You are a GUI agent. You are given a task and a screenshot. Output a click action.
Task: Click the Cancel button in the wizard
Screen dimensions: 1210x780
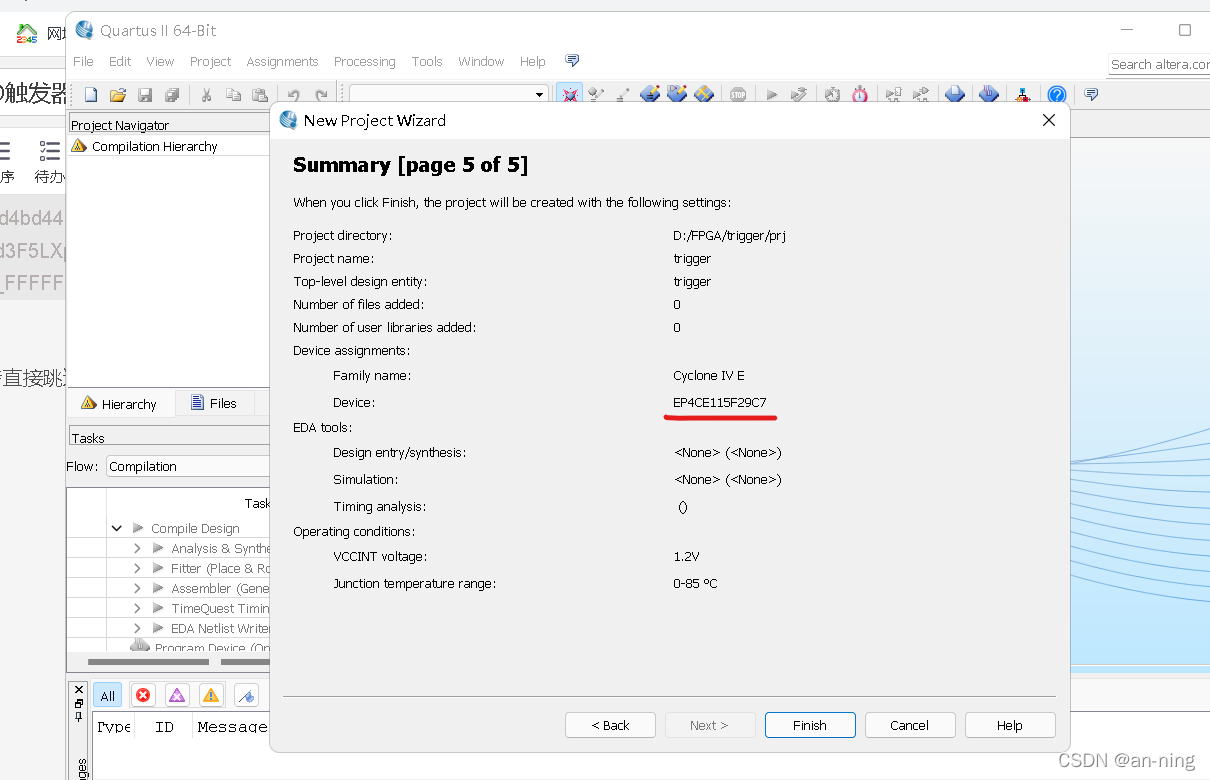[910, 725]
